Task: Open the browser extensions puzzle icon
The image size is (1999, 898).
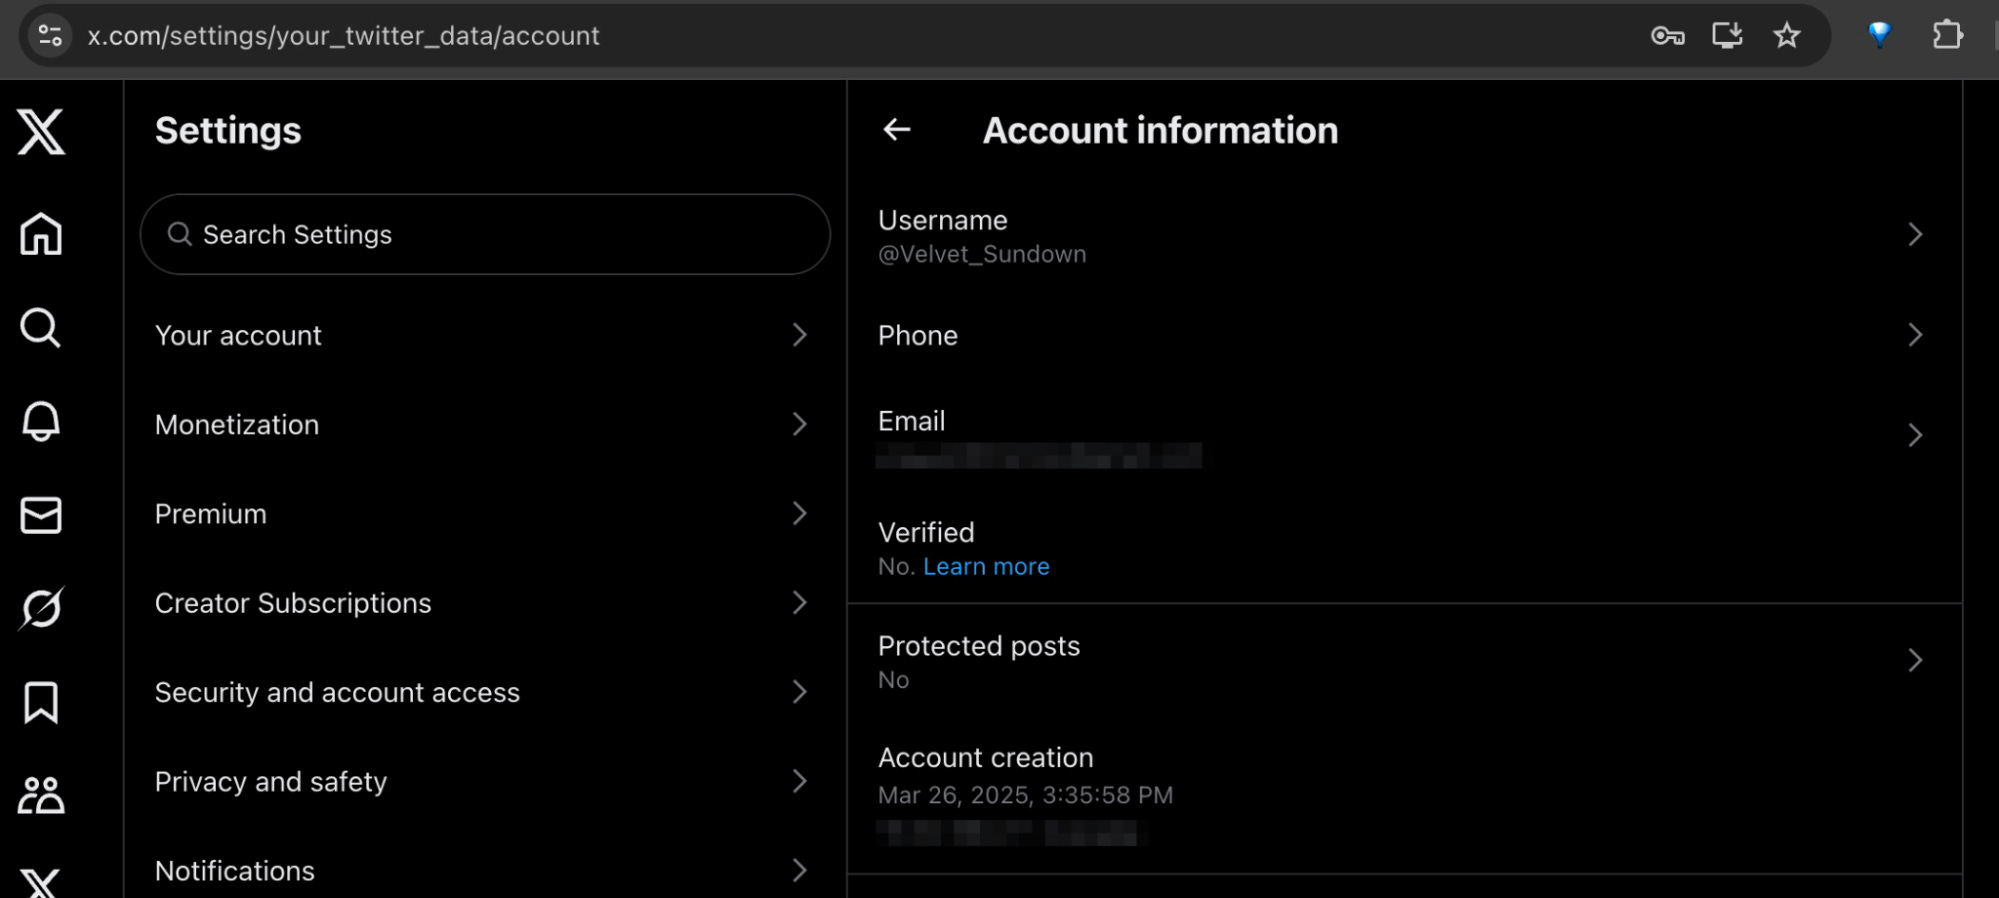Action: pos(1947,35)
